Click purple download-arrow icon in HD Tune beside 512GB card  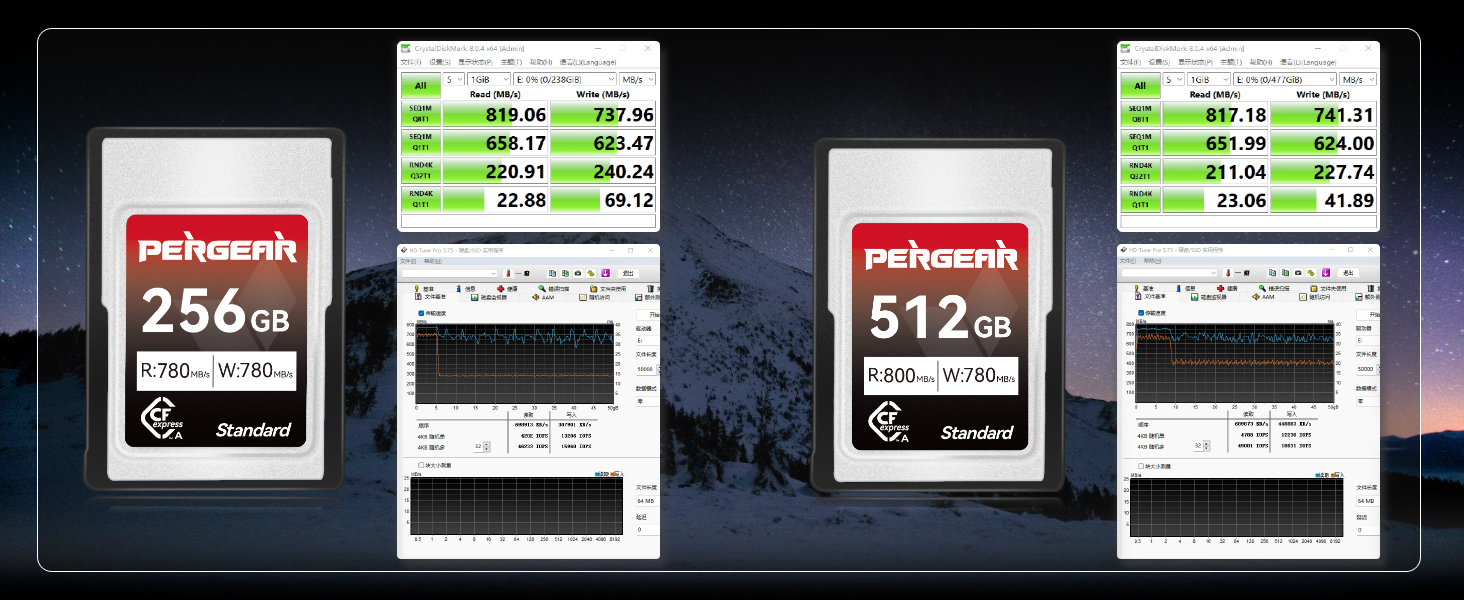pyautogui.click(x=1326, y=273)
